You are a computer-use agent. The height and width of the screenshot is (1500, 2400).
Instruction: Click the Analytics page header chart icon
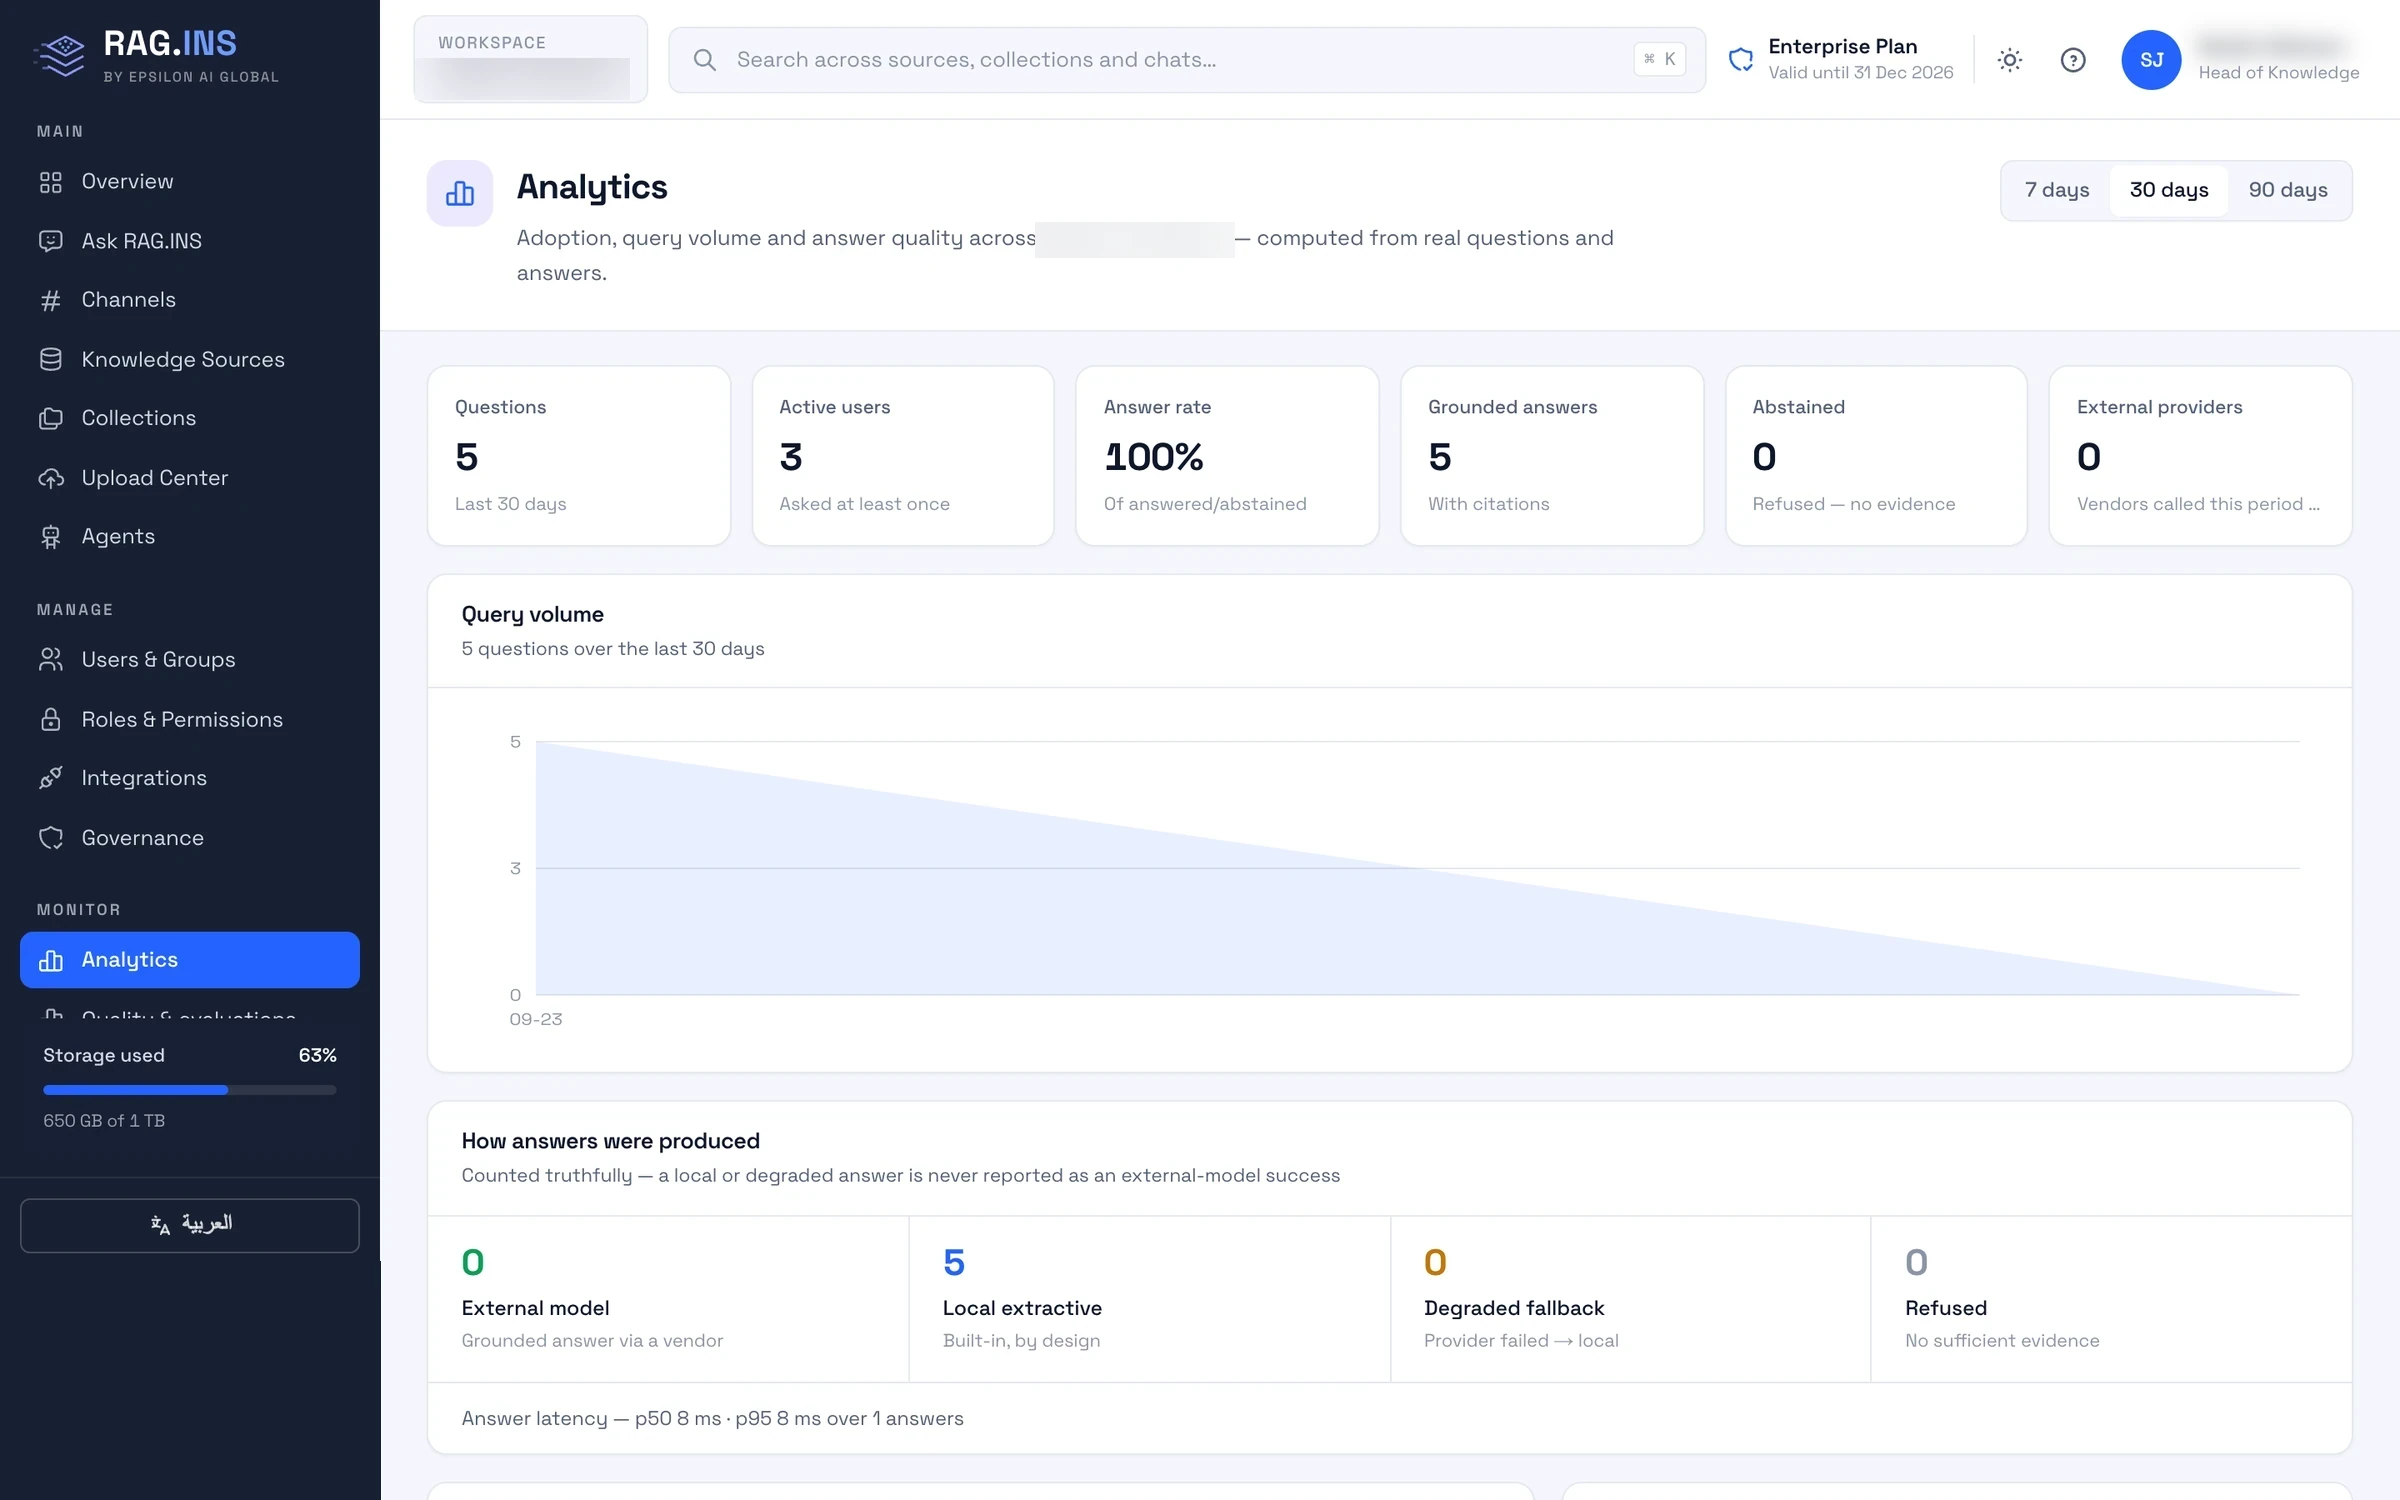(460, 193)
